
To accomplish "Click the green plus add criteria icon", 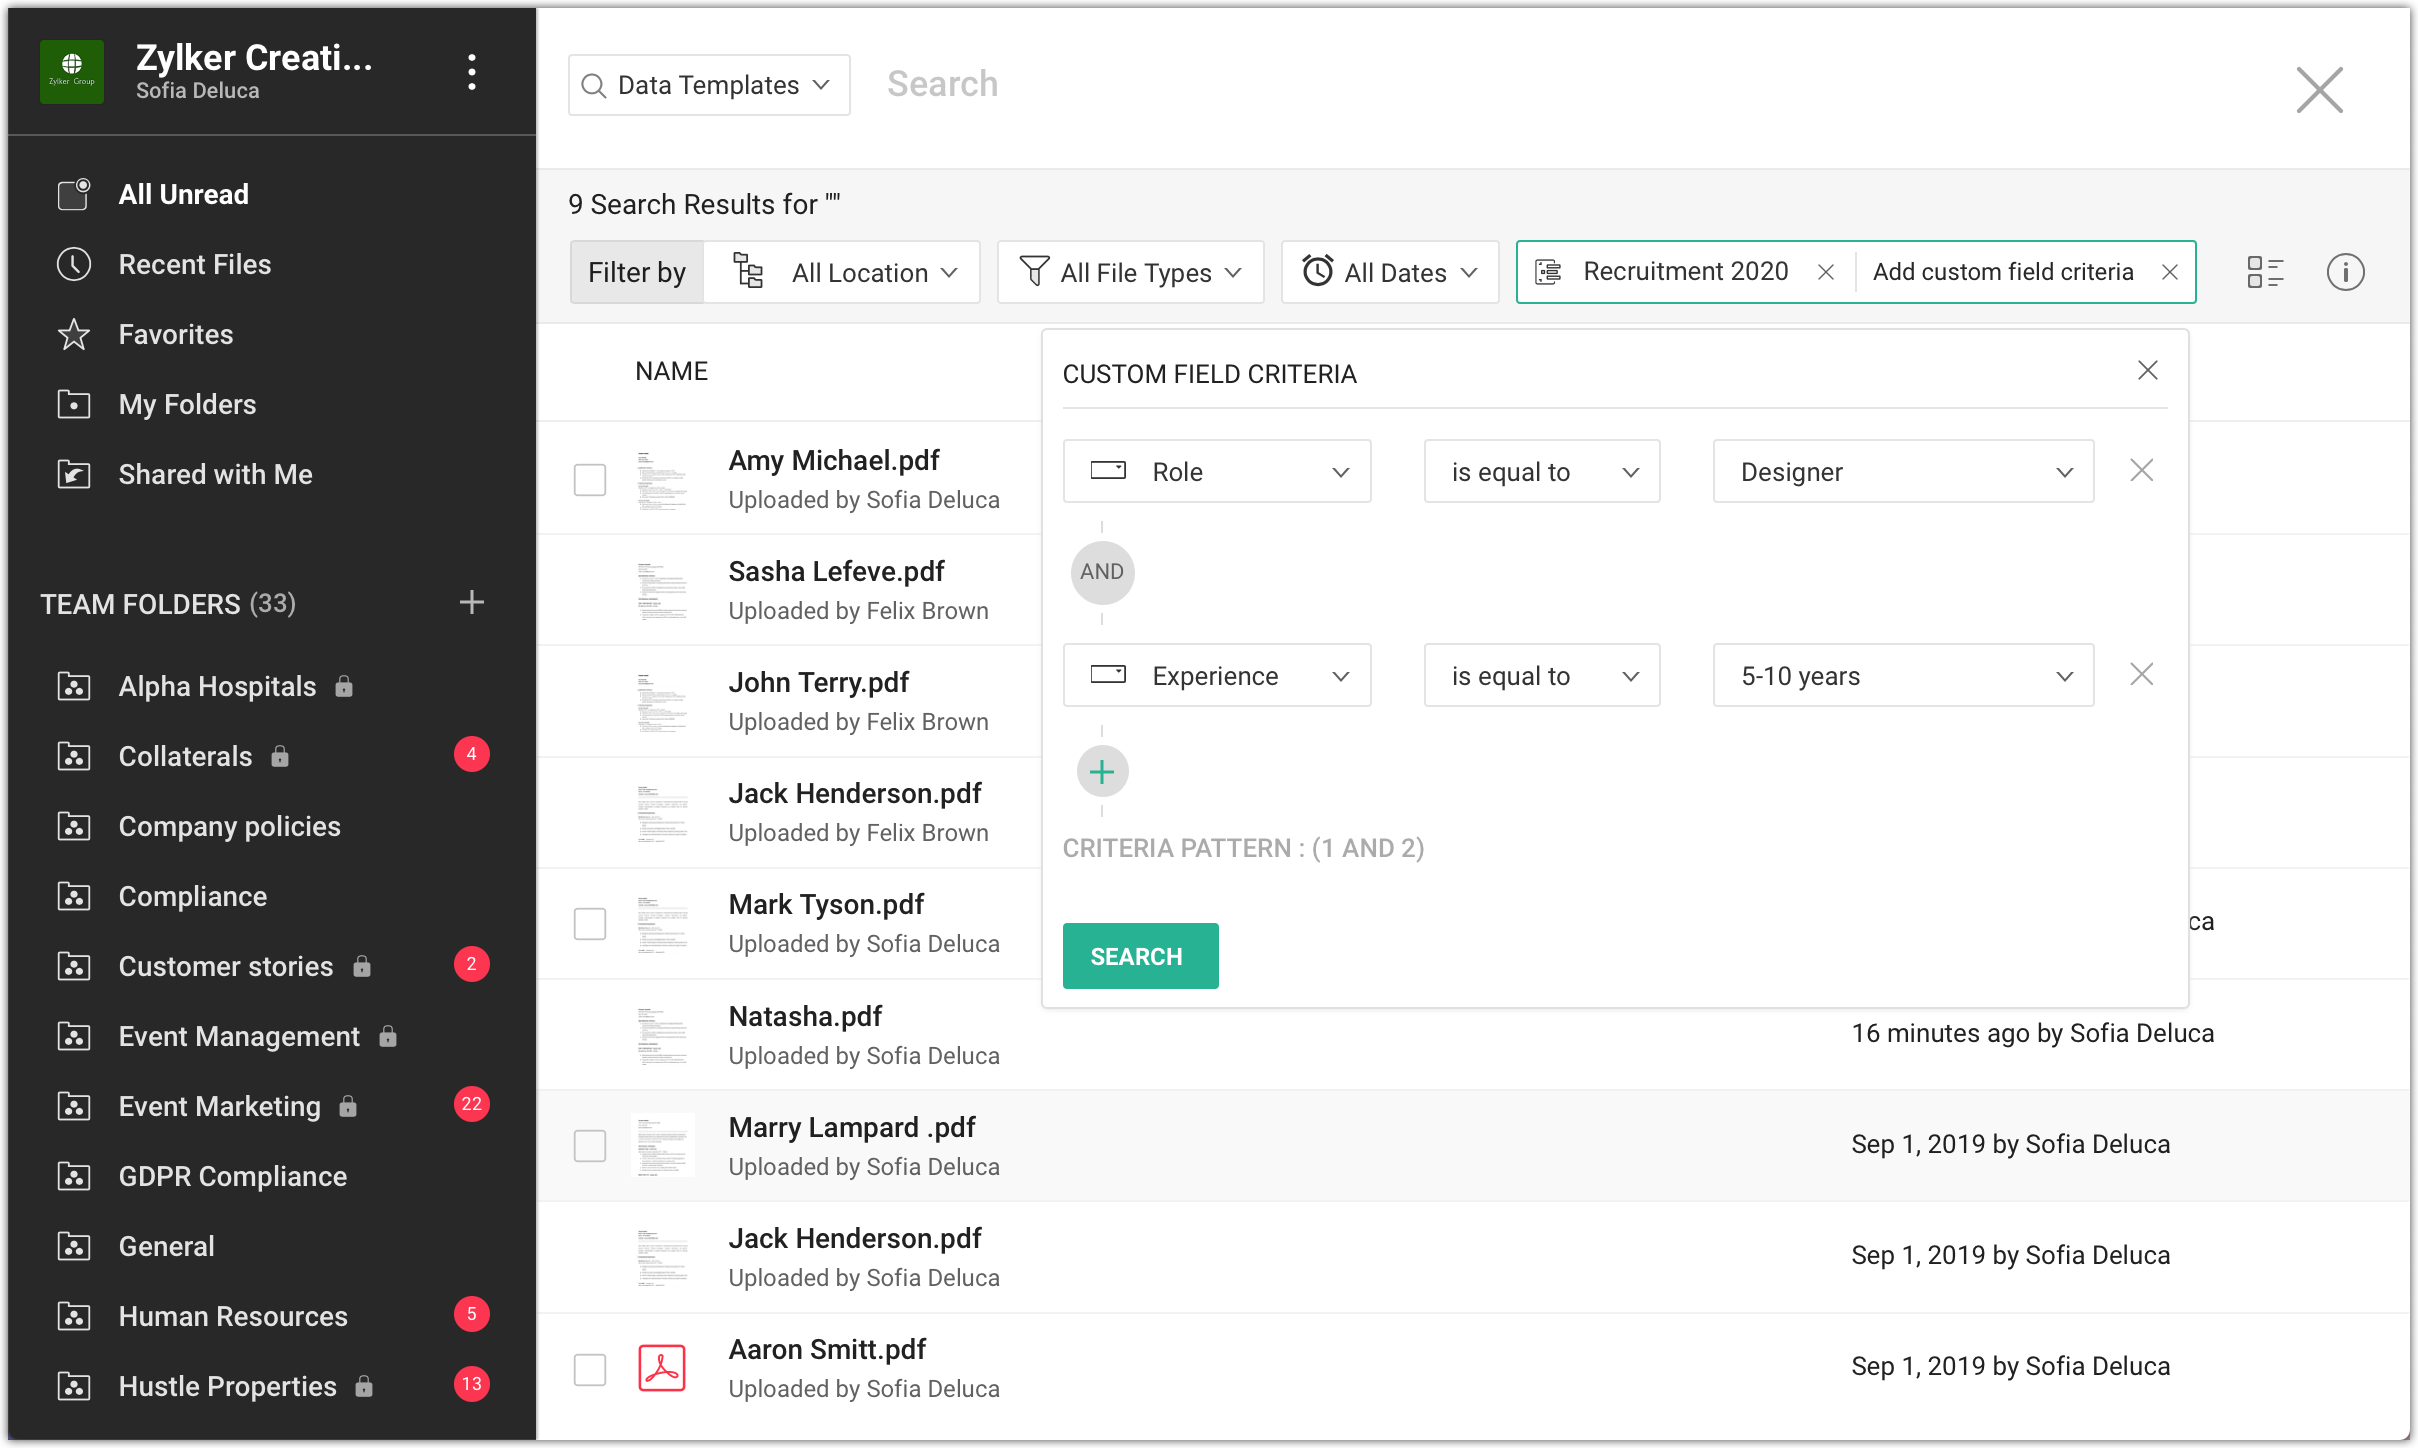I will click(1102, 772).
